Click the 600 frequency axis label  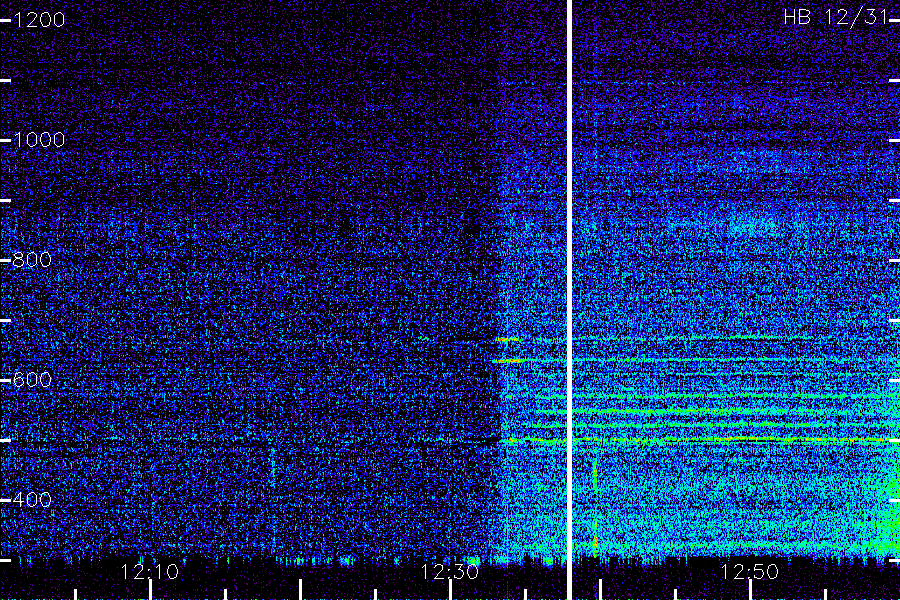pos(32,380)
